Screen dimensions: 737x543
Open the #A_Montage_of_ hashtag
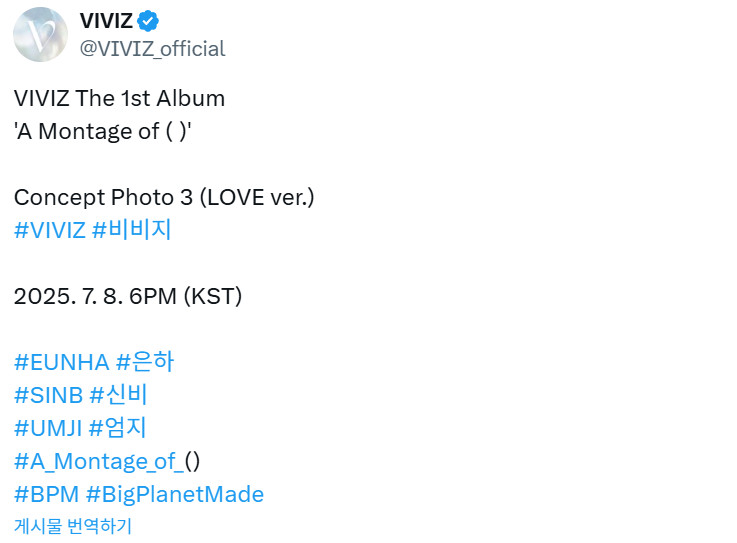pos(98,461)
